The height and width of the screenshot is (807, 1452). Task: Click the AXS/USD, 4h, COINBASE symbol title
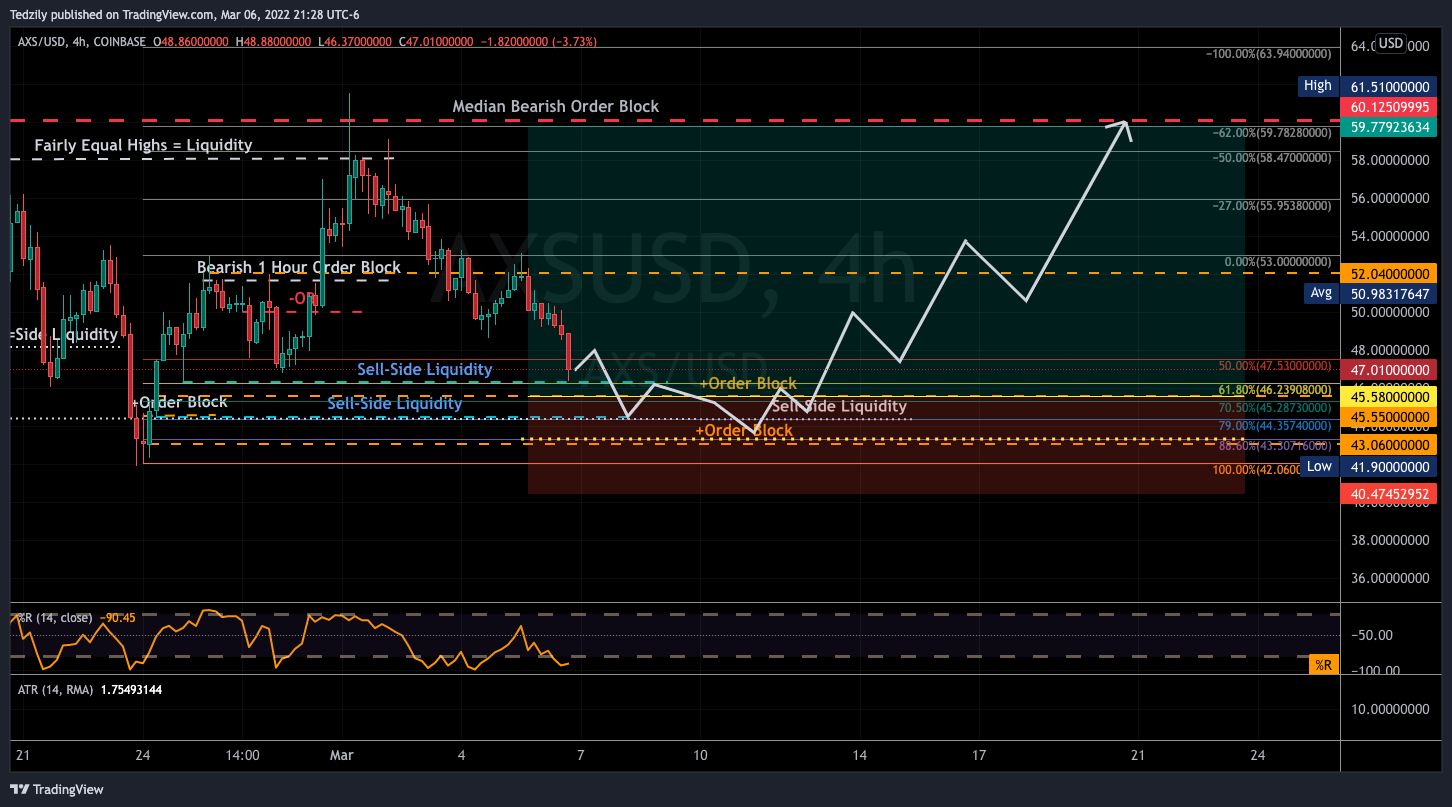pos(82,42)
